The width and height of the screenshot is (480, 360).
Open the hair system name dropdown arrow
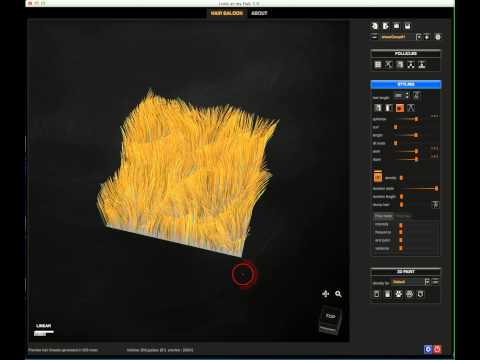point(419,37)
